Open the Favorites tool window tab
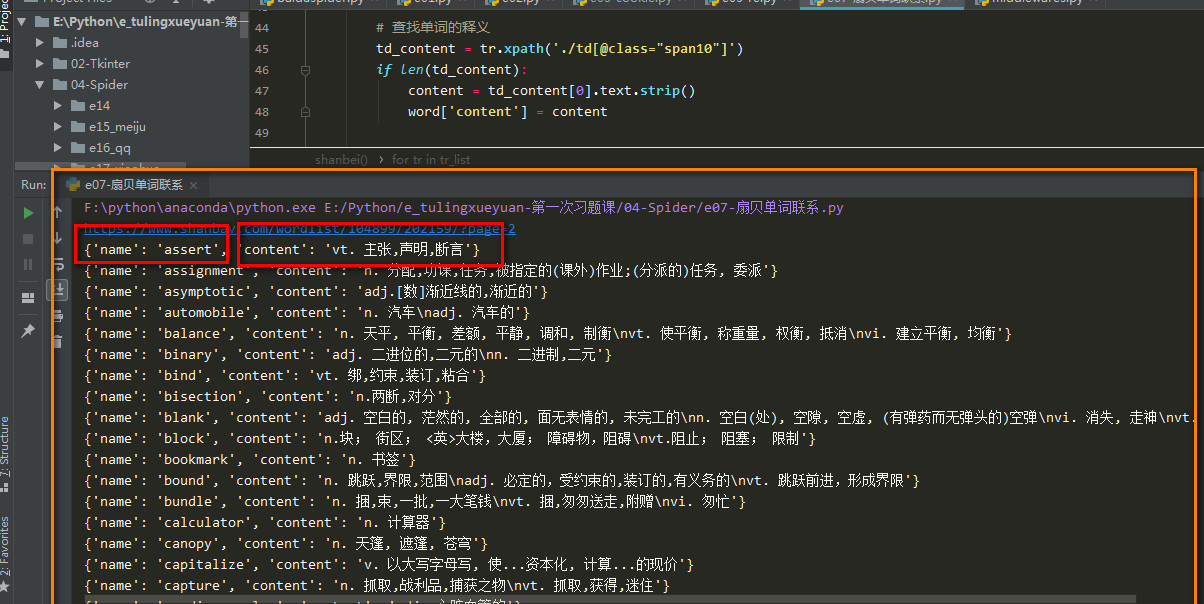The height and width of the screenshot is (604, 1204). pos(6,546)
